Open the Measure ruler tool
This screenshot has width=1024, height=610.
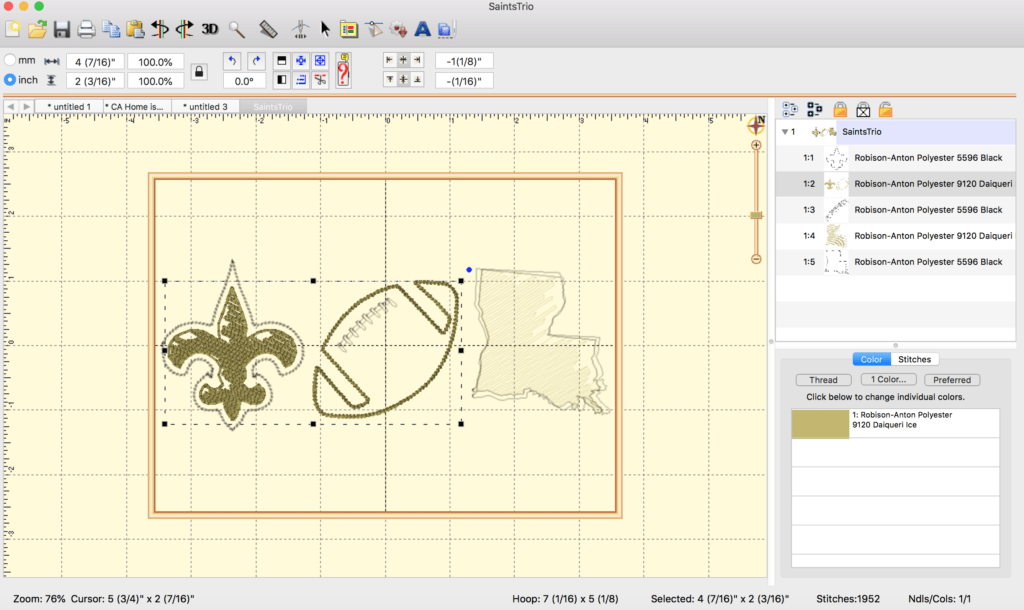point(267,29)
